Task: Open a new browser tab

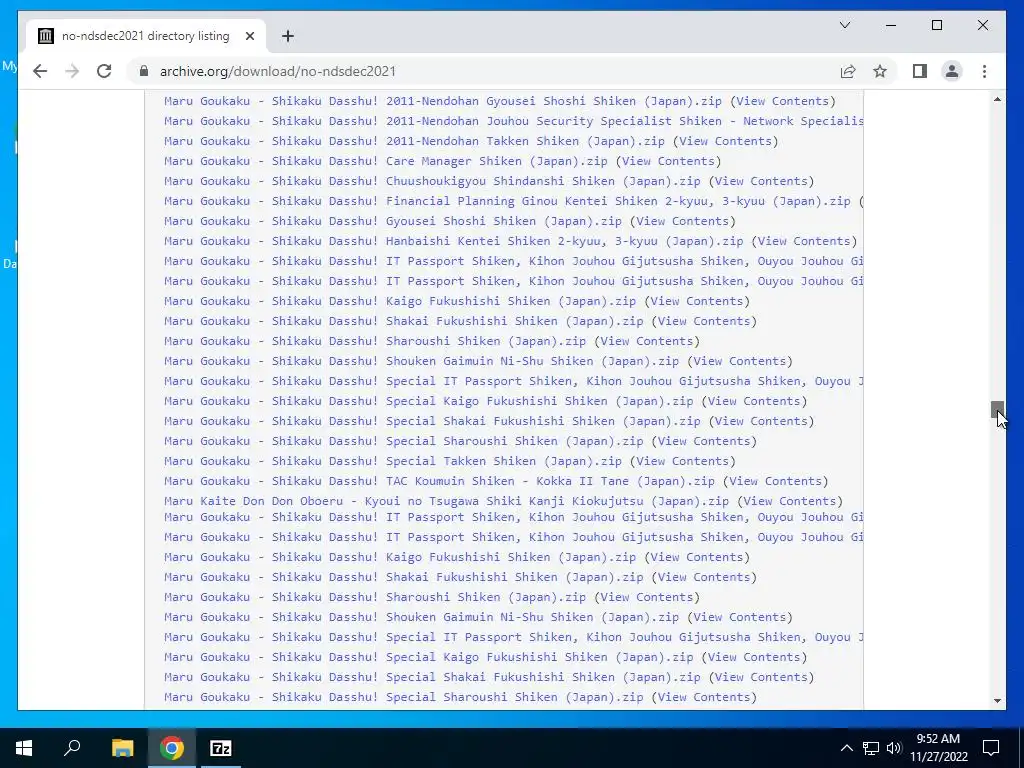Action: coord(287,36)
